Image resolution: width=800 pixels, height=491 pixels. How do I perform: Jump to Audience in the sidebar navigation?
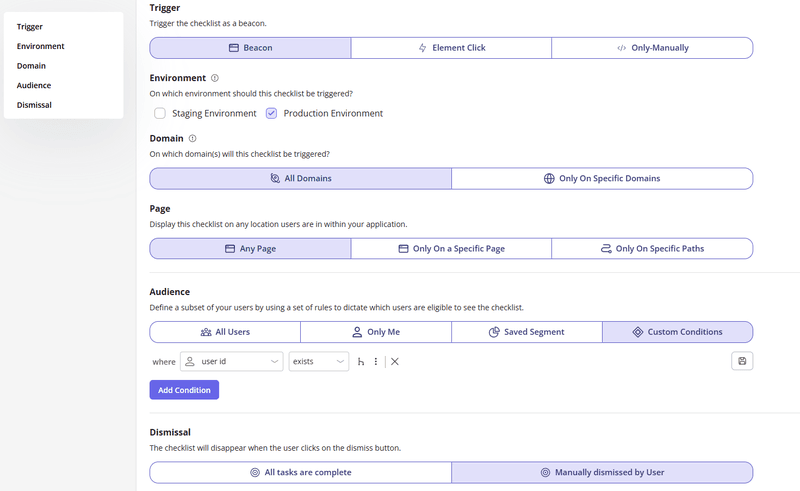tap(34, 85)
